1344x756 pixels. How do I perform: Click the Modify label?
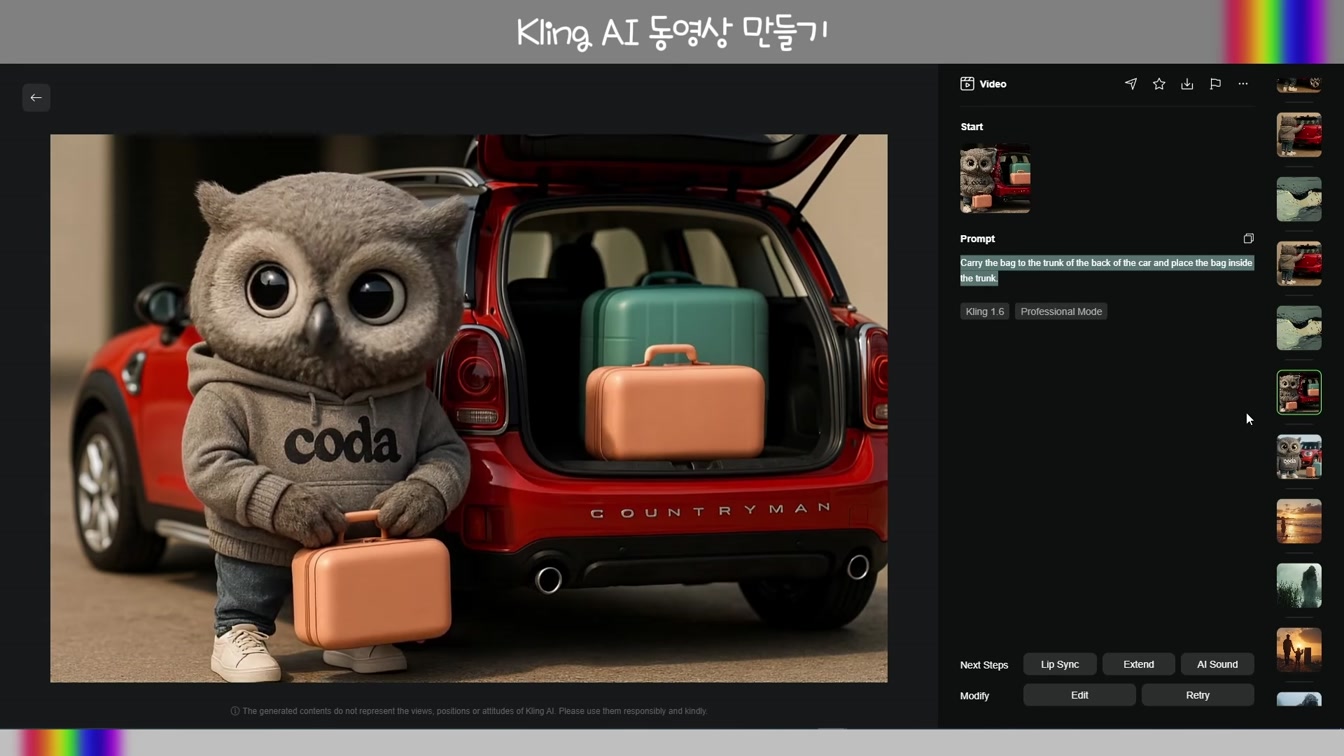pyautogui.click(x=975, y=696)
